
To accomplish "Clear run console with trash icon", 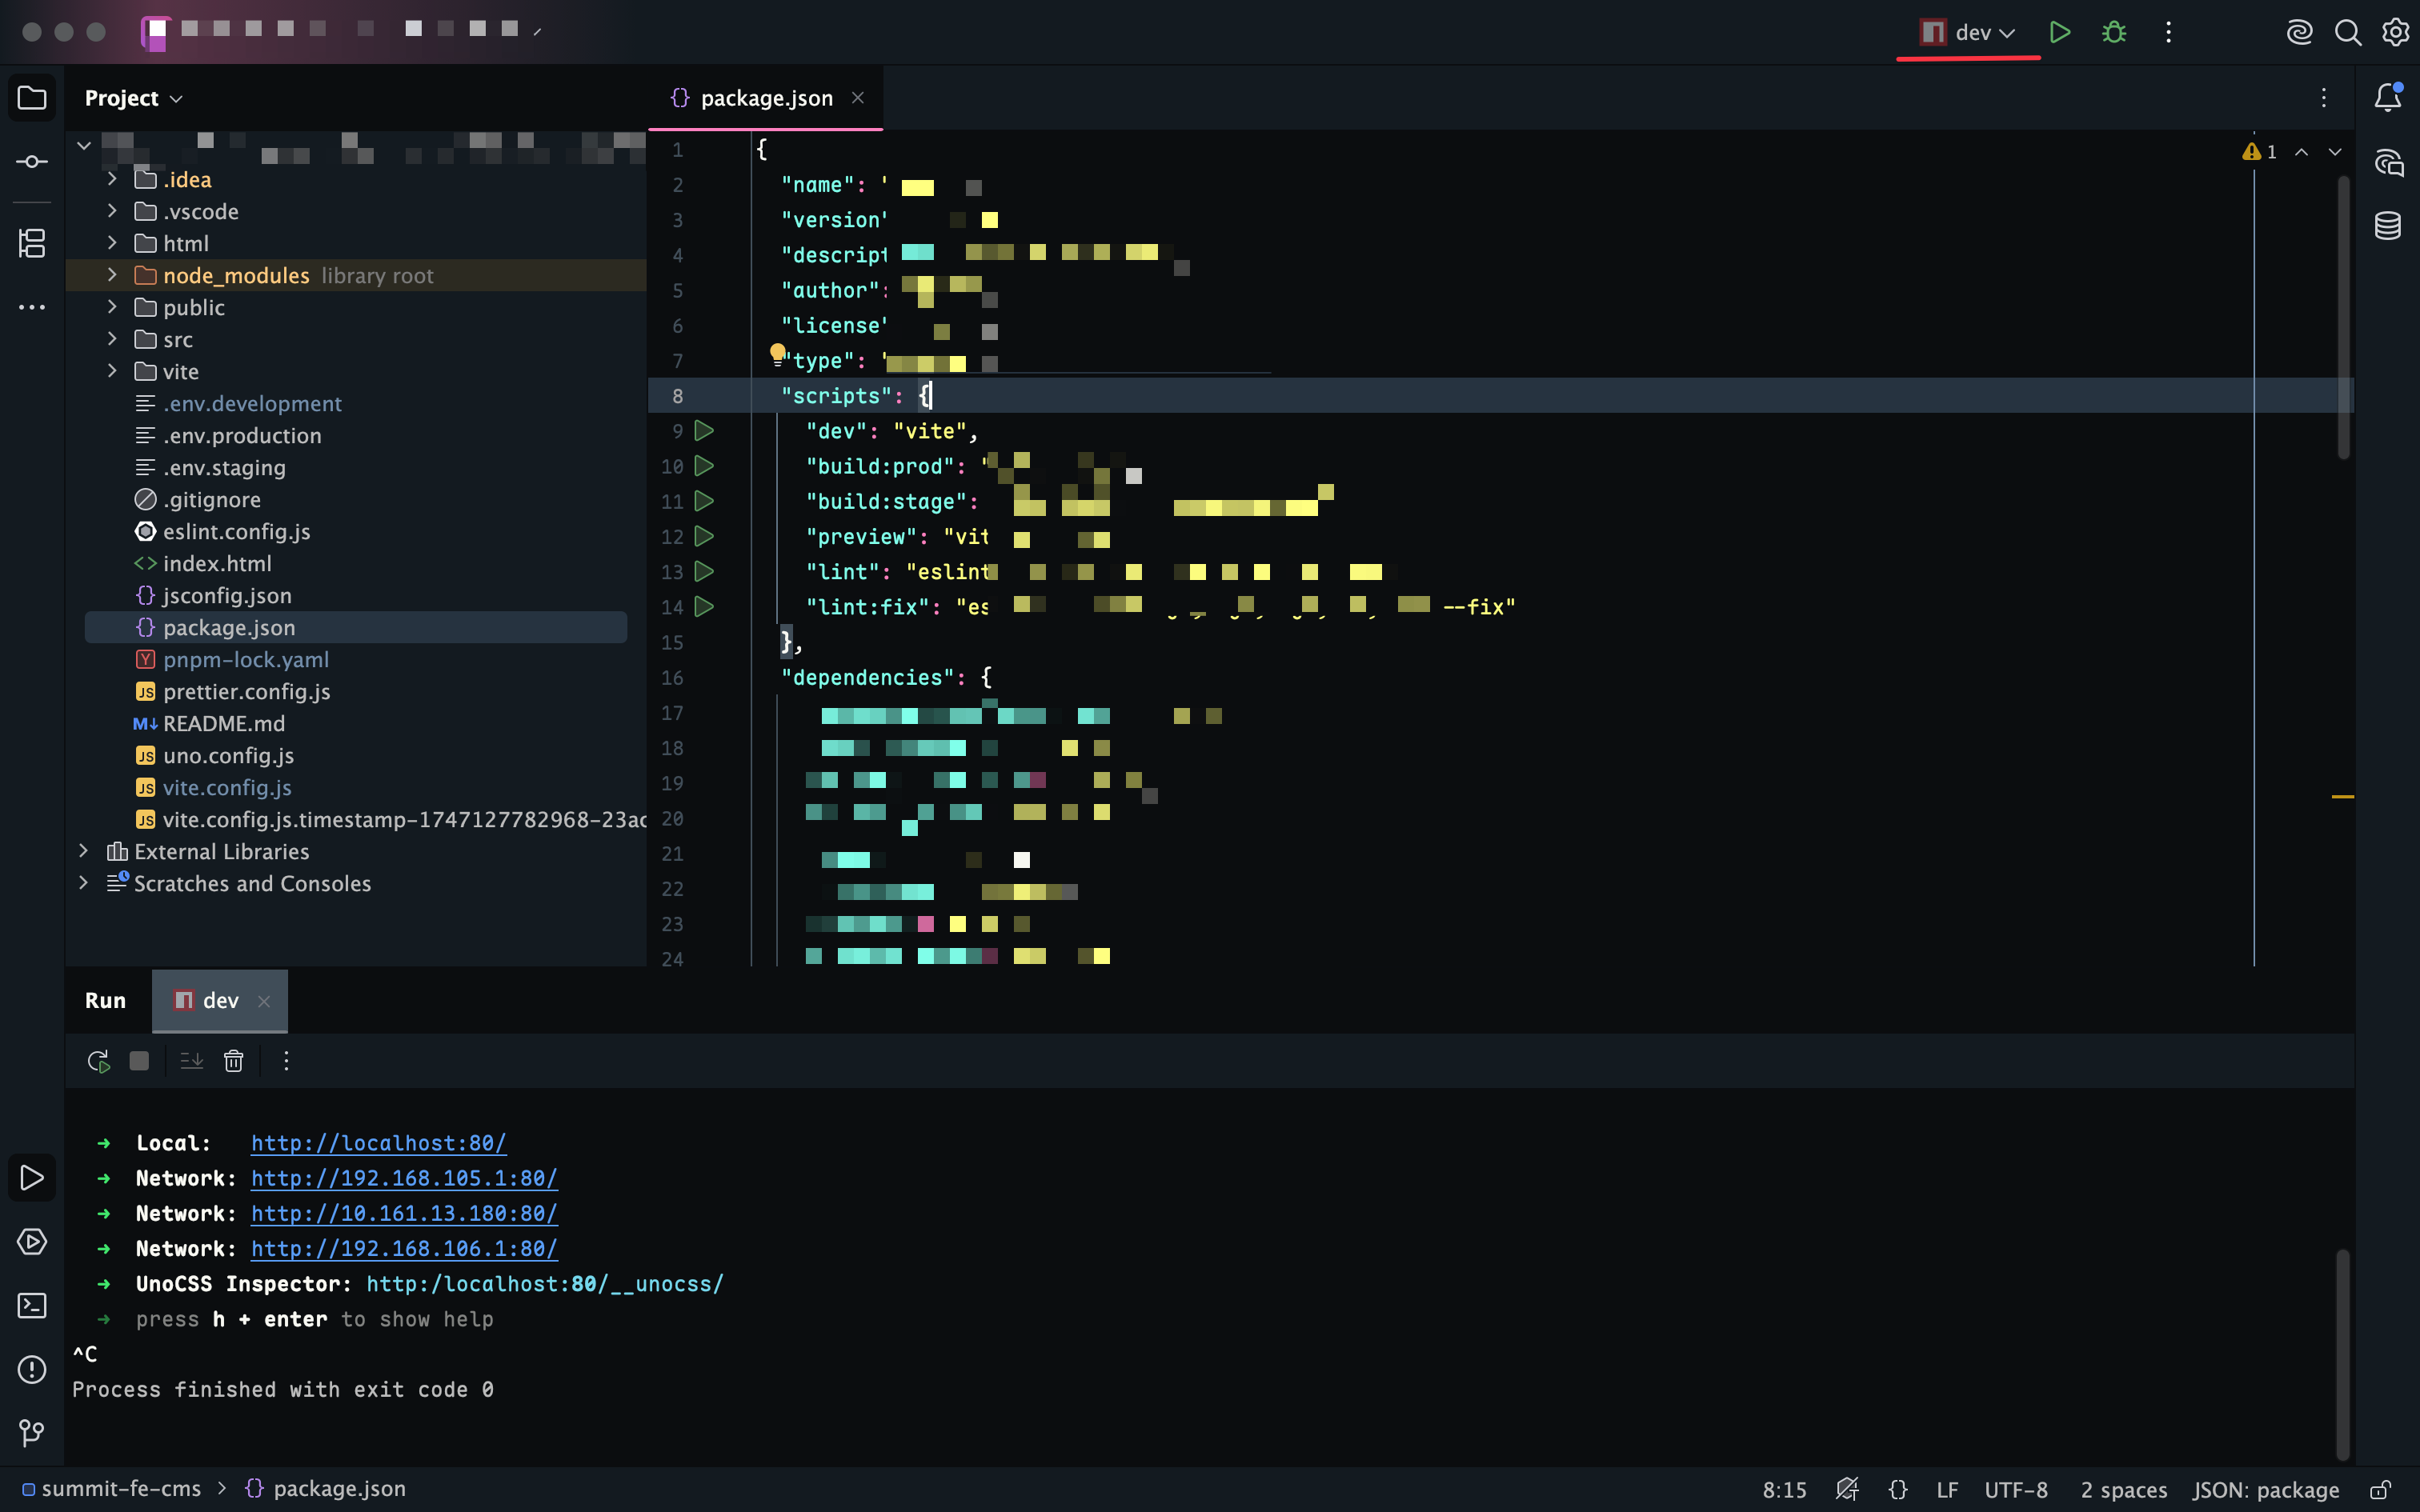I will pos(233,1061).
